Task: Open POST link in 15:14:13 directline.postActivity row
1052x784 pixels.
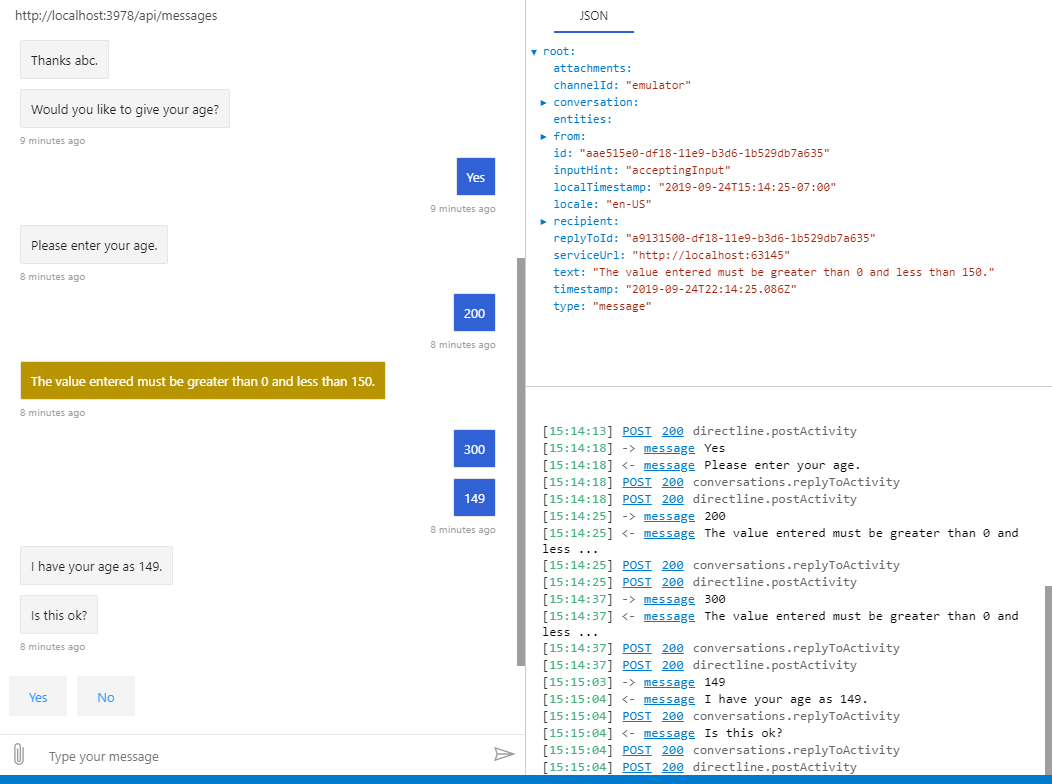Action: (637, 431)
